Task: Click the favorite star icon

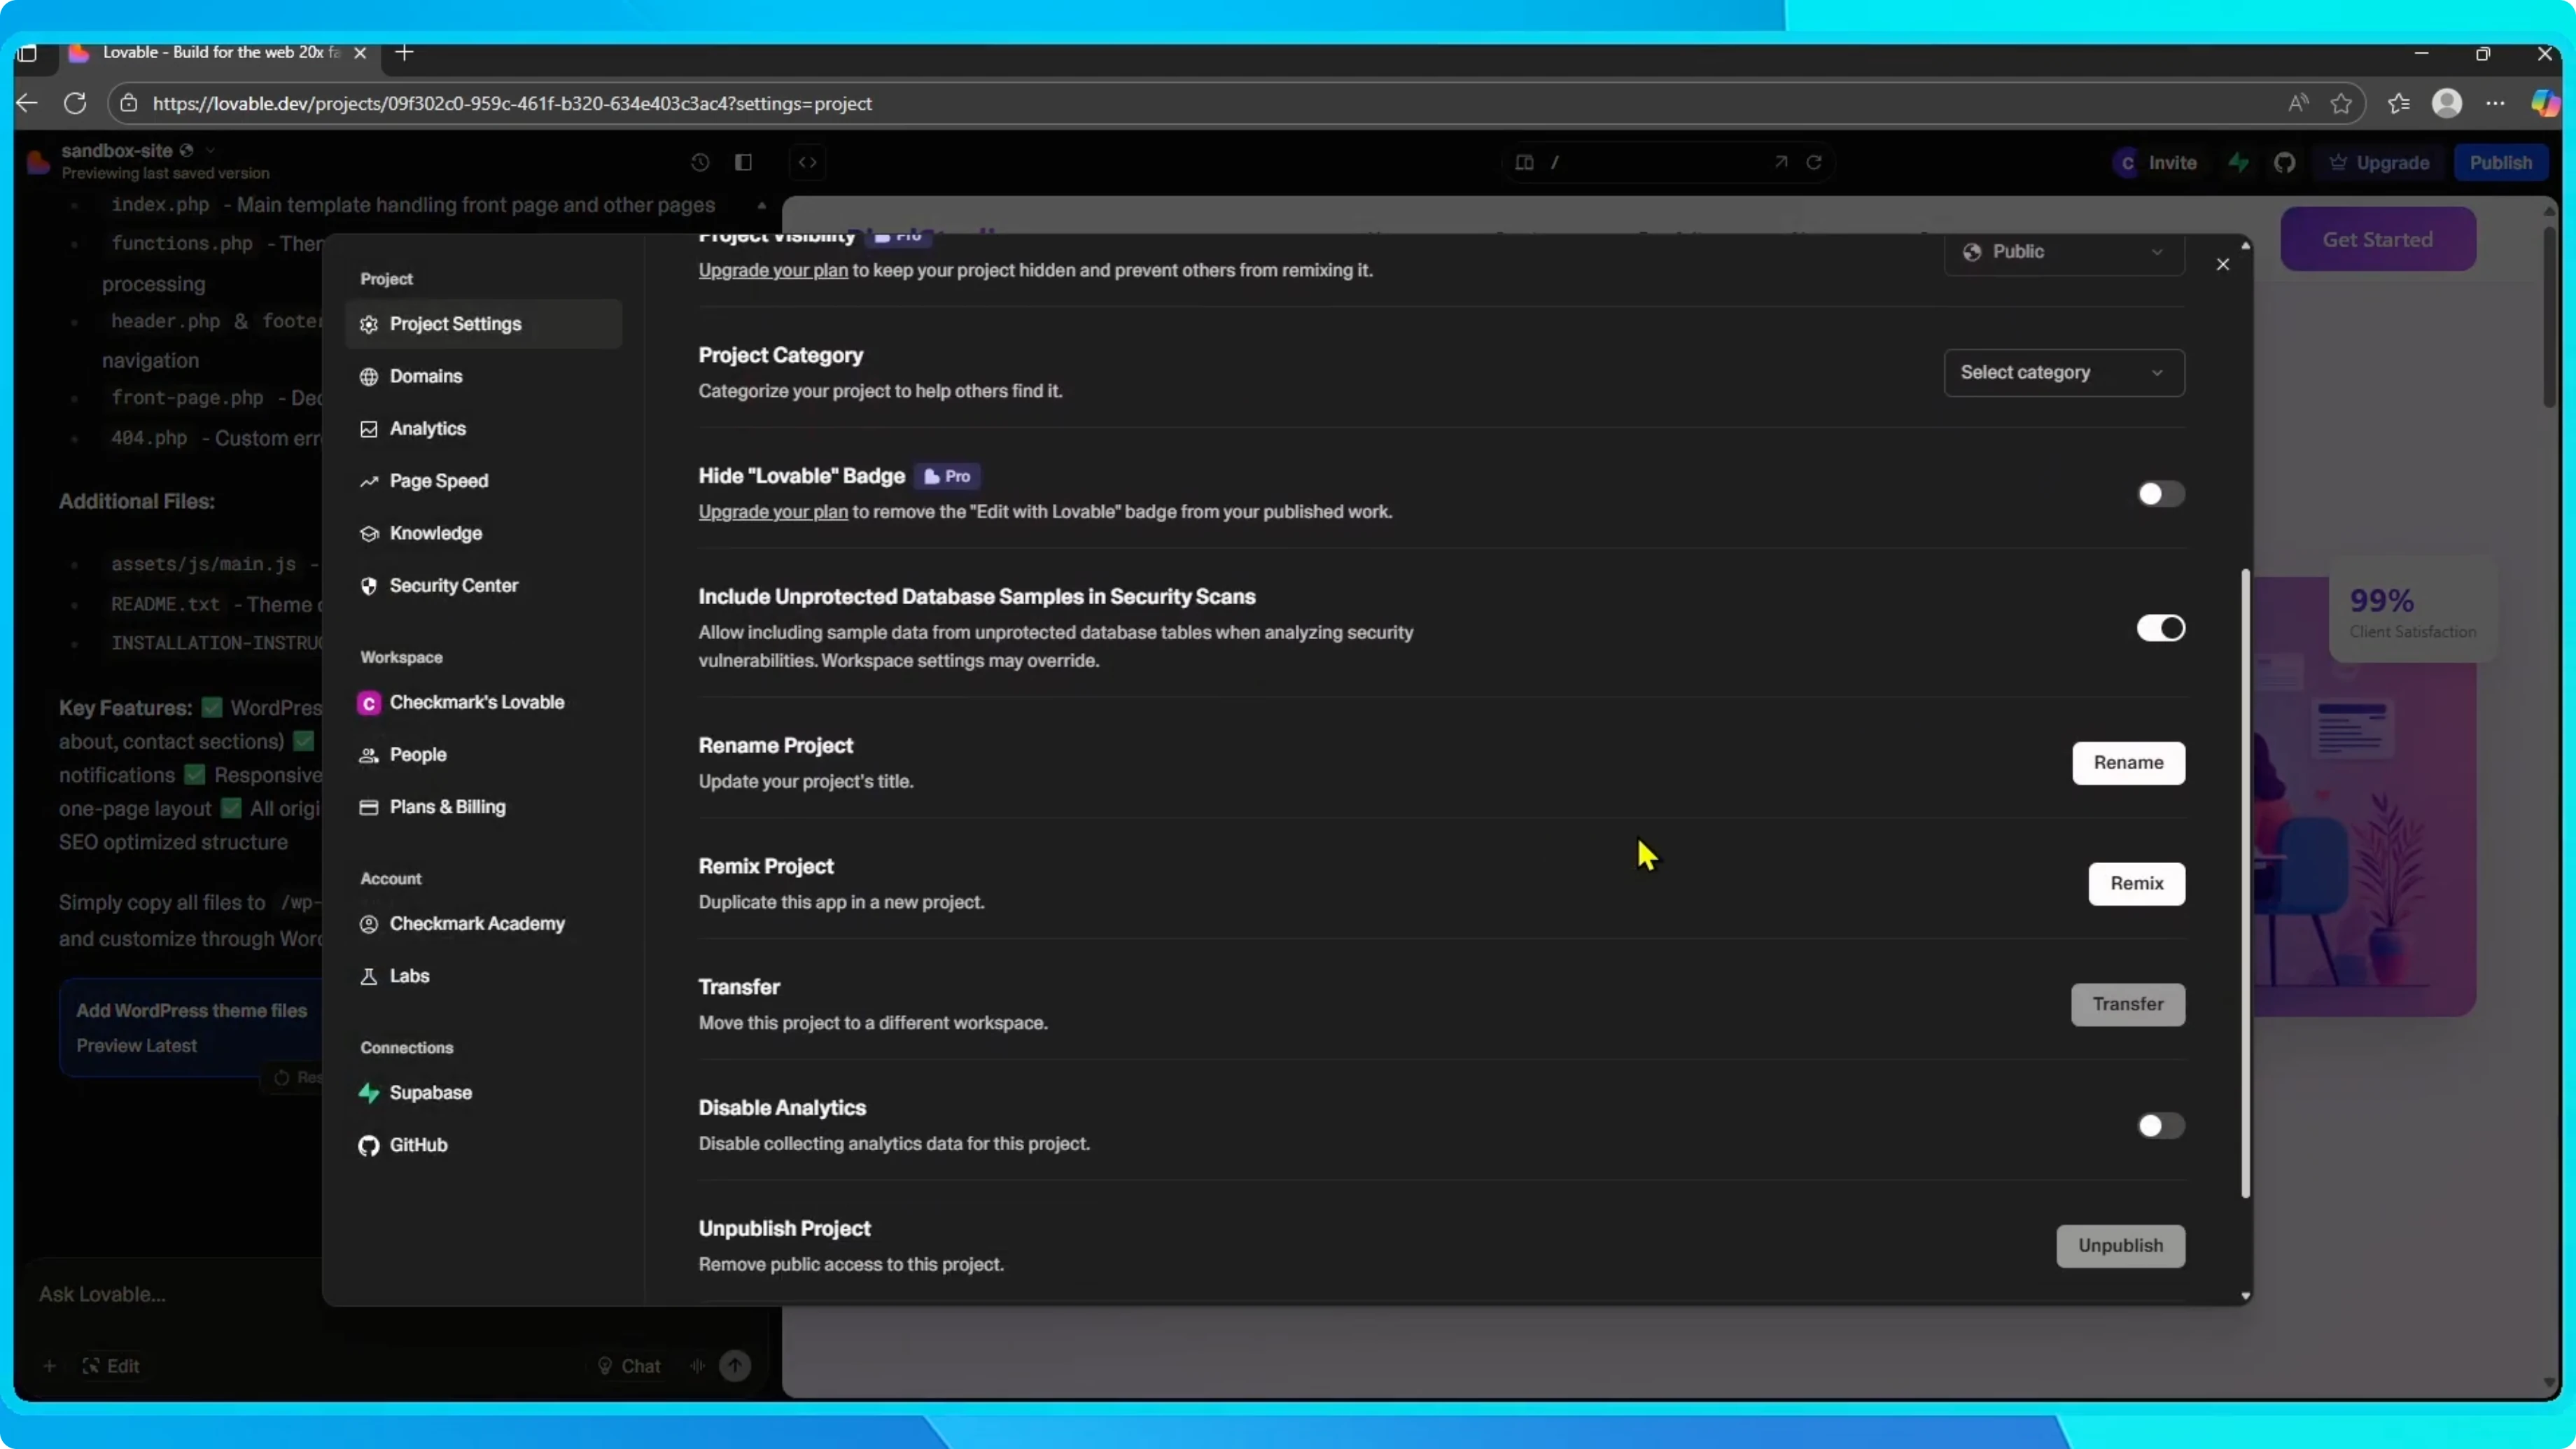Action: [2341, 103]
